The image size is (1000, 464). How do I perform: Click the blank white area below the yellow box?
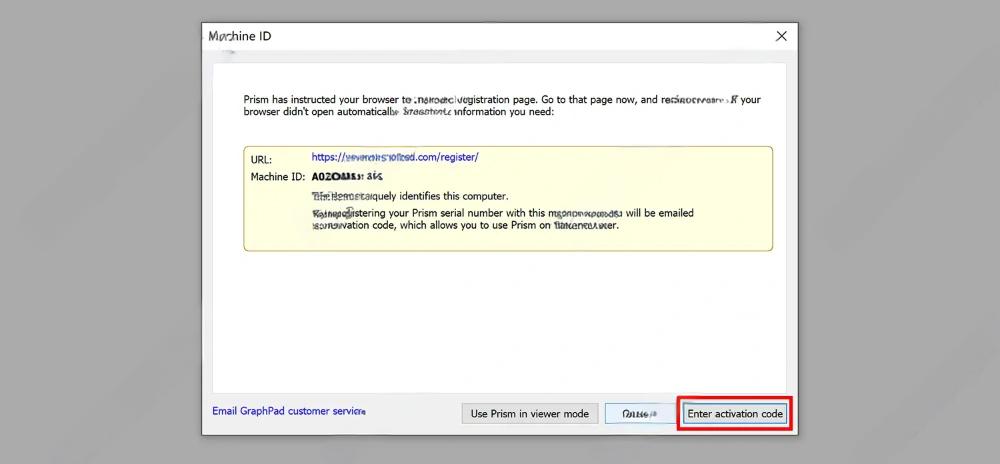(500, 320)
